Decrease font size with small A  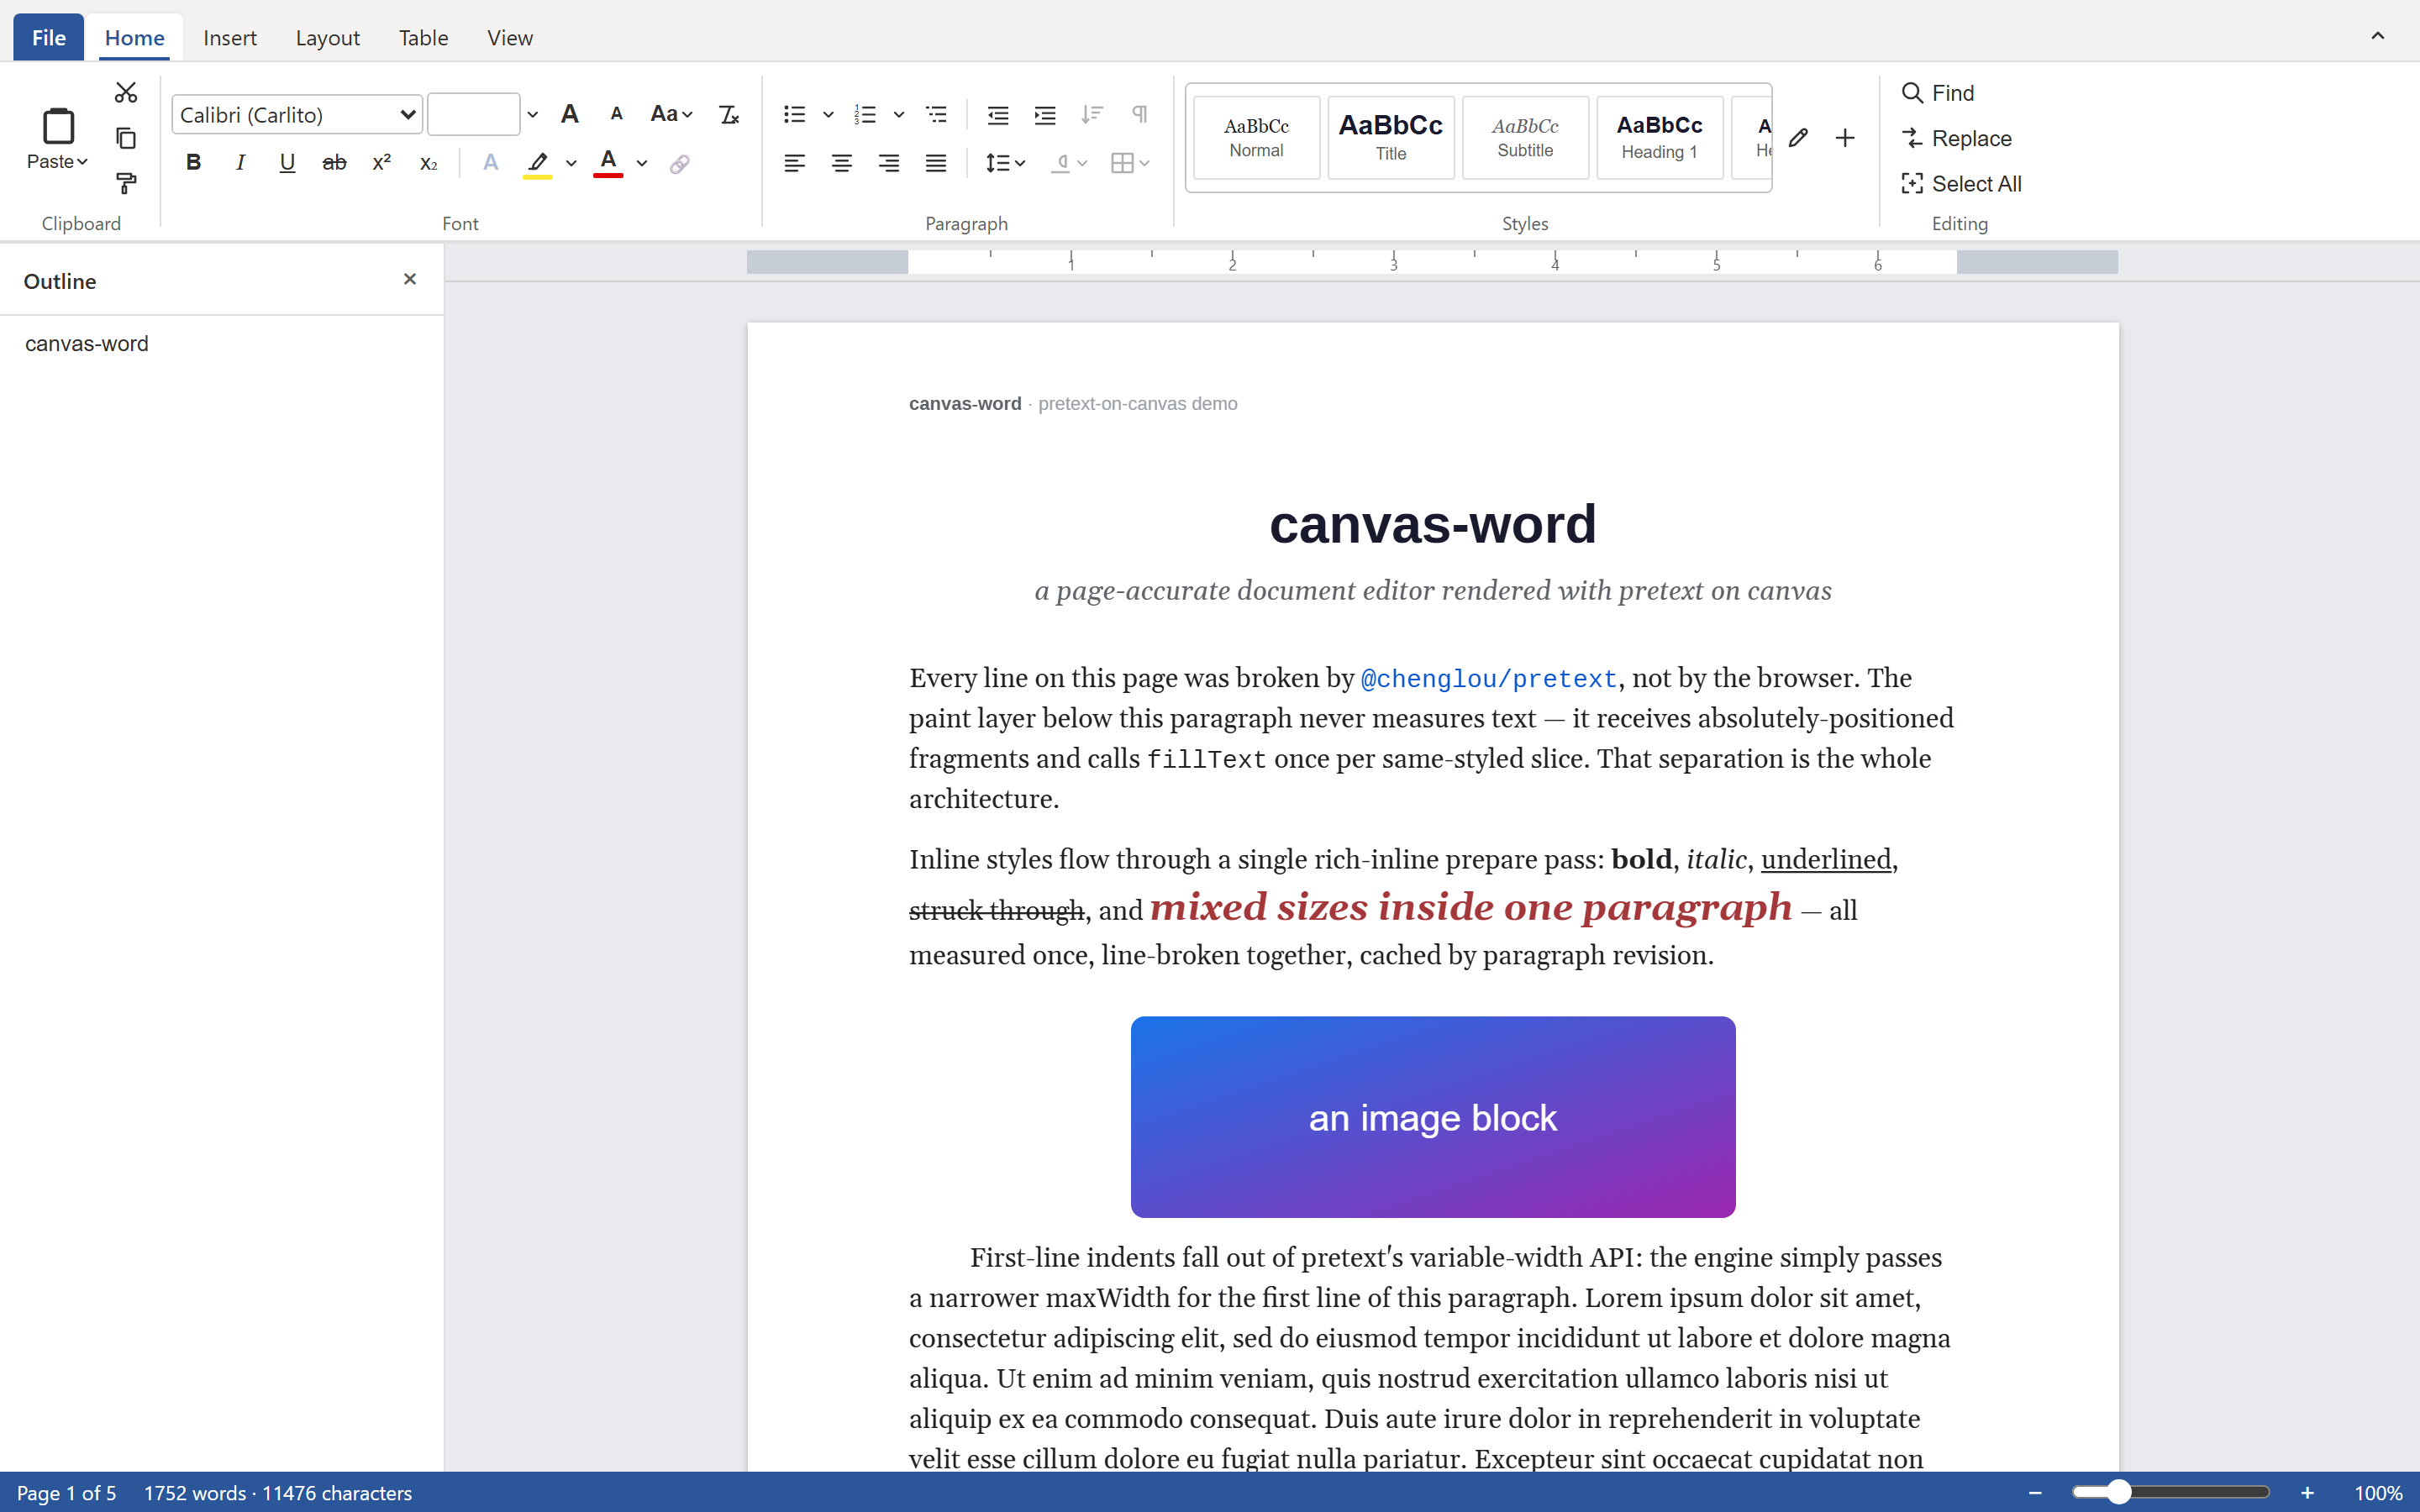point(616,114)
